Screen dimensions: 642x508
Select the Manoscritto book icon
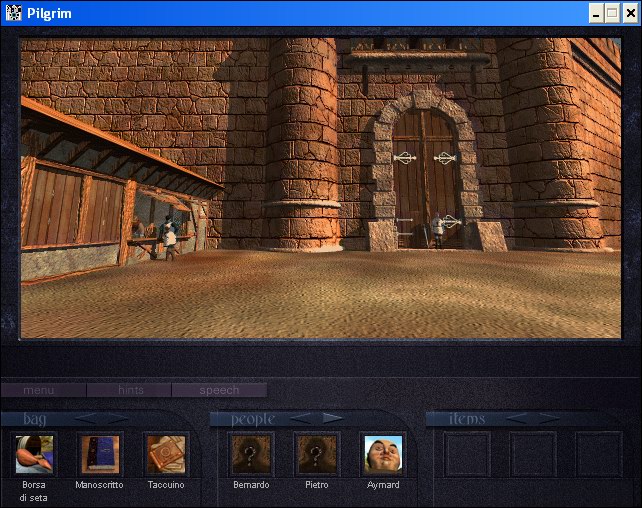coord(100,454)
